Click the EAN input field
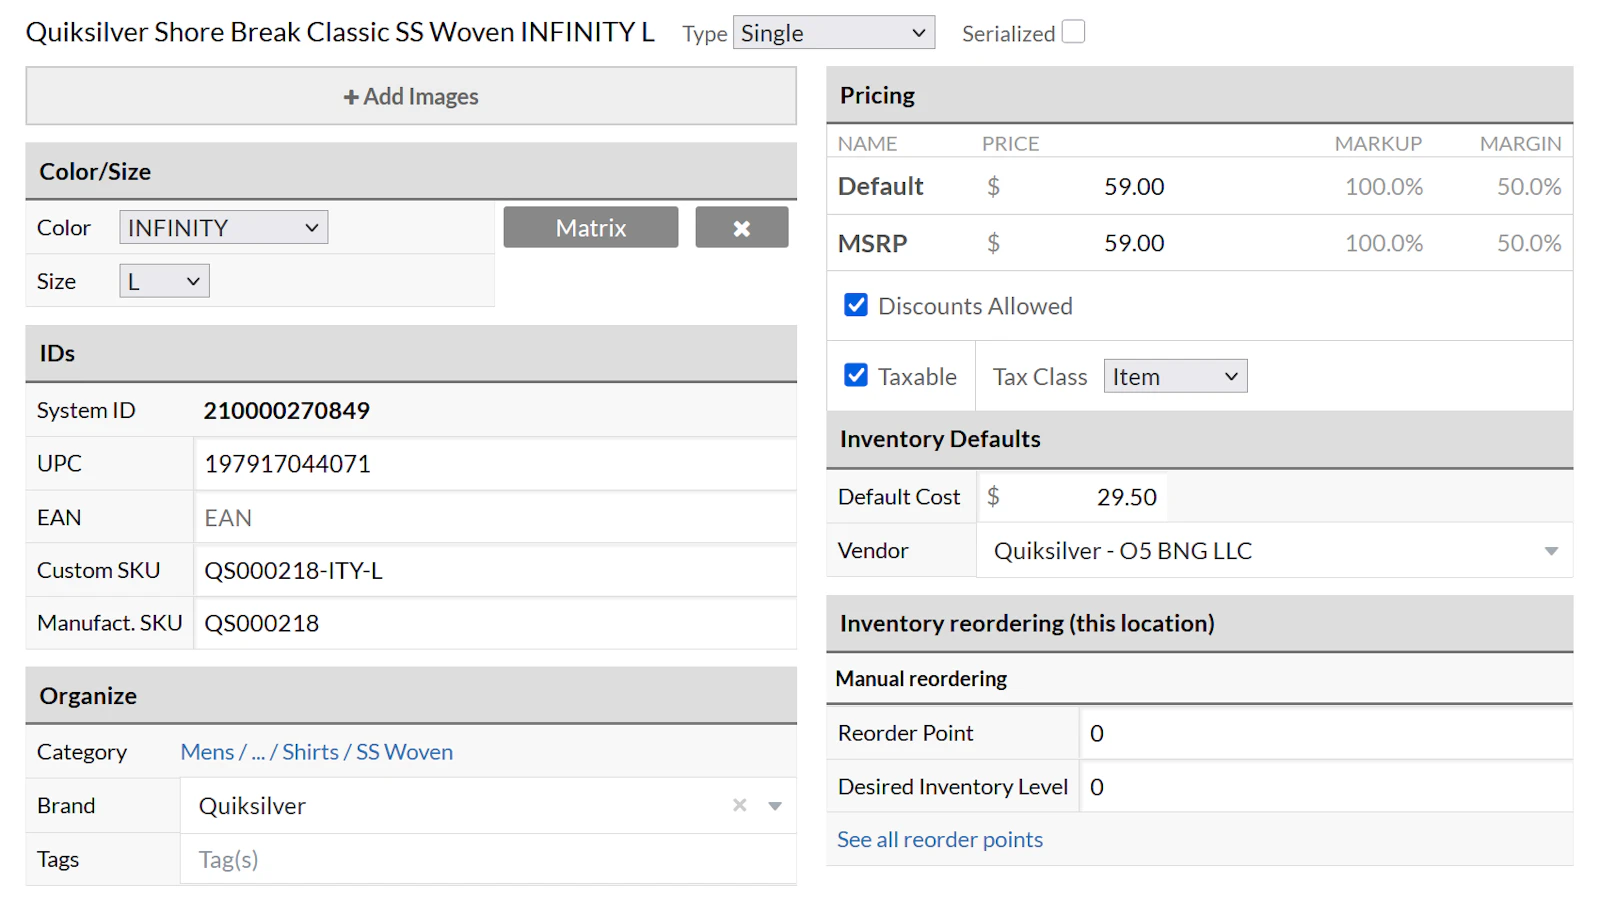 495,518
